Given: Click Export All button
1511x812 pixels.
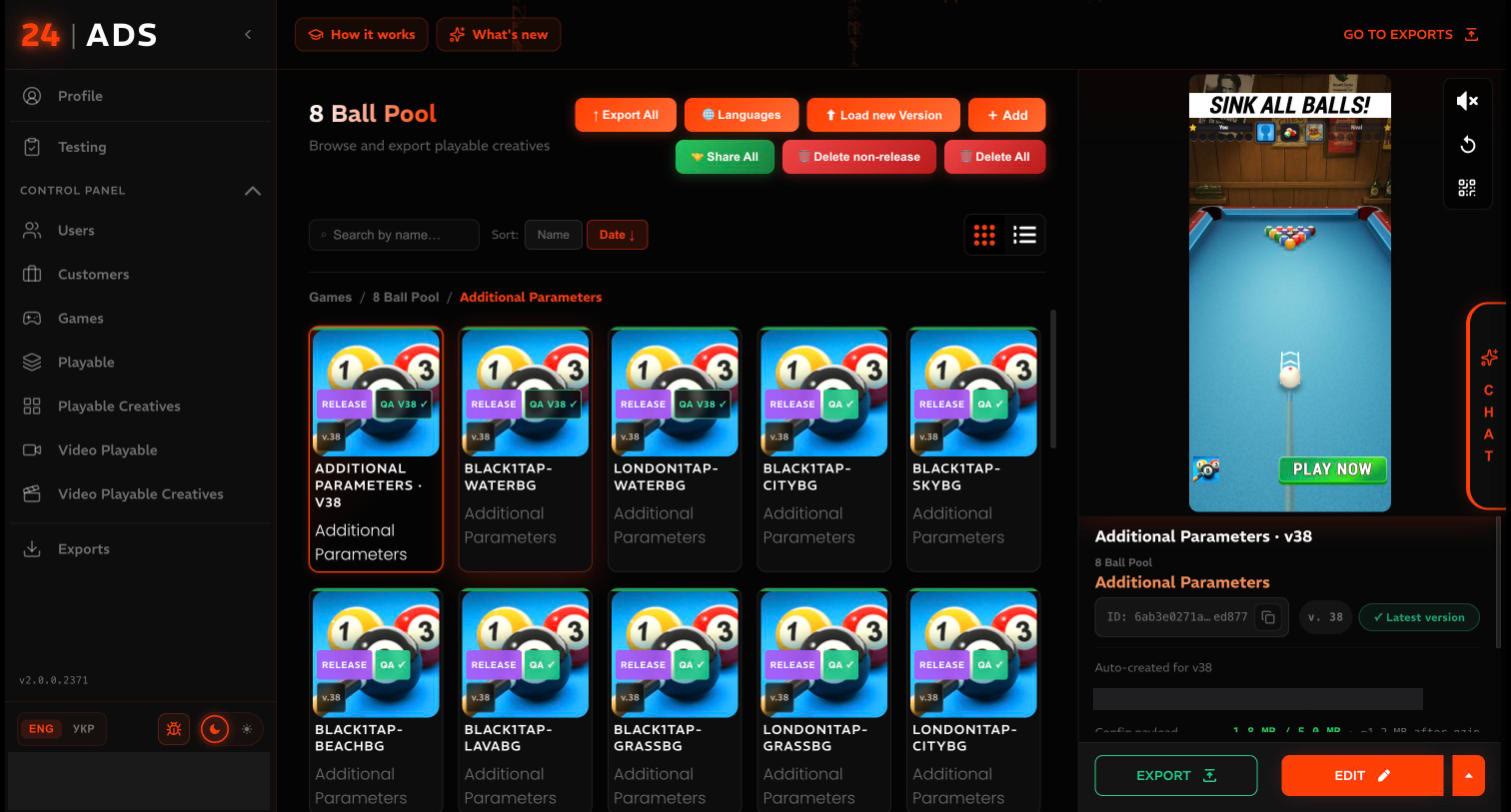Looking at the screenshot, I should point(625,115).
